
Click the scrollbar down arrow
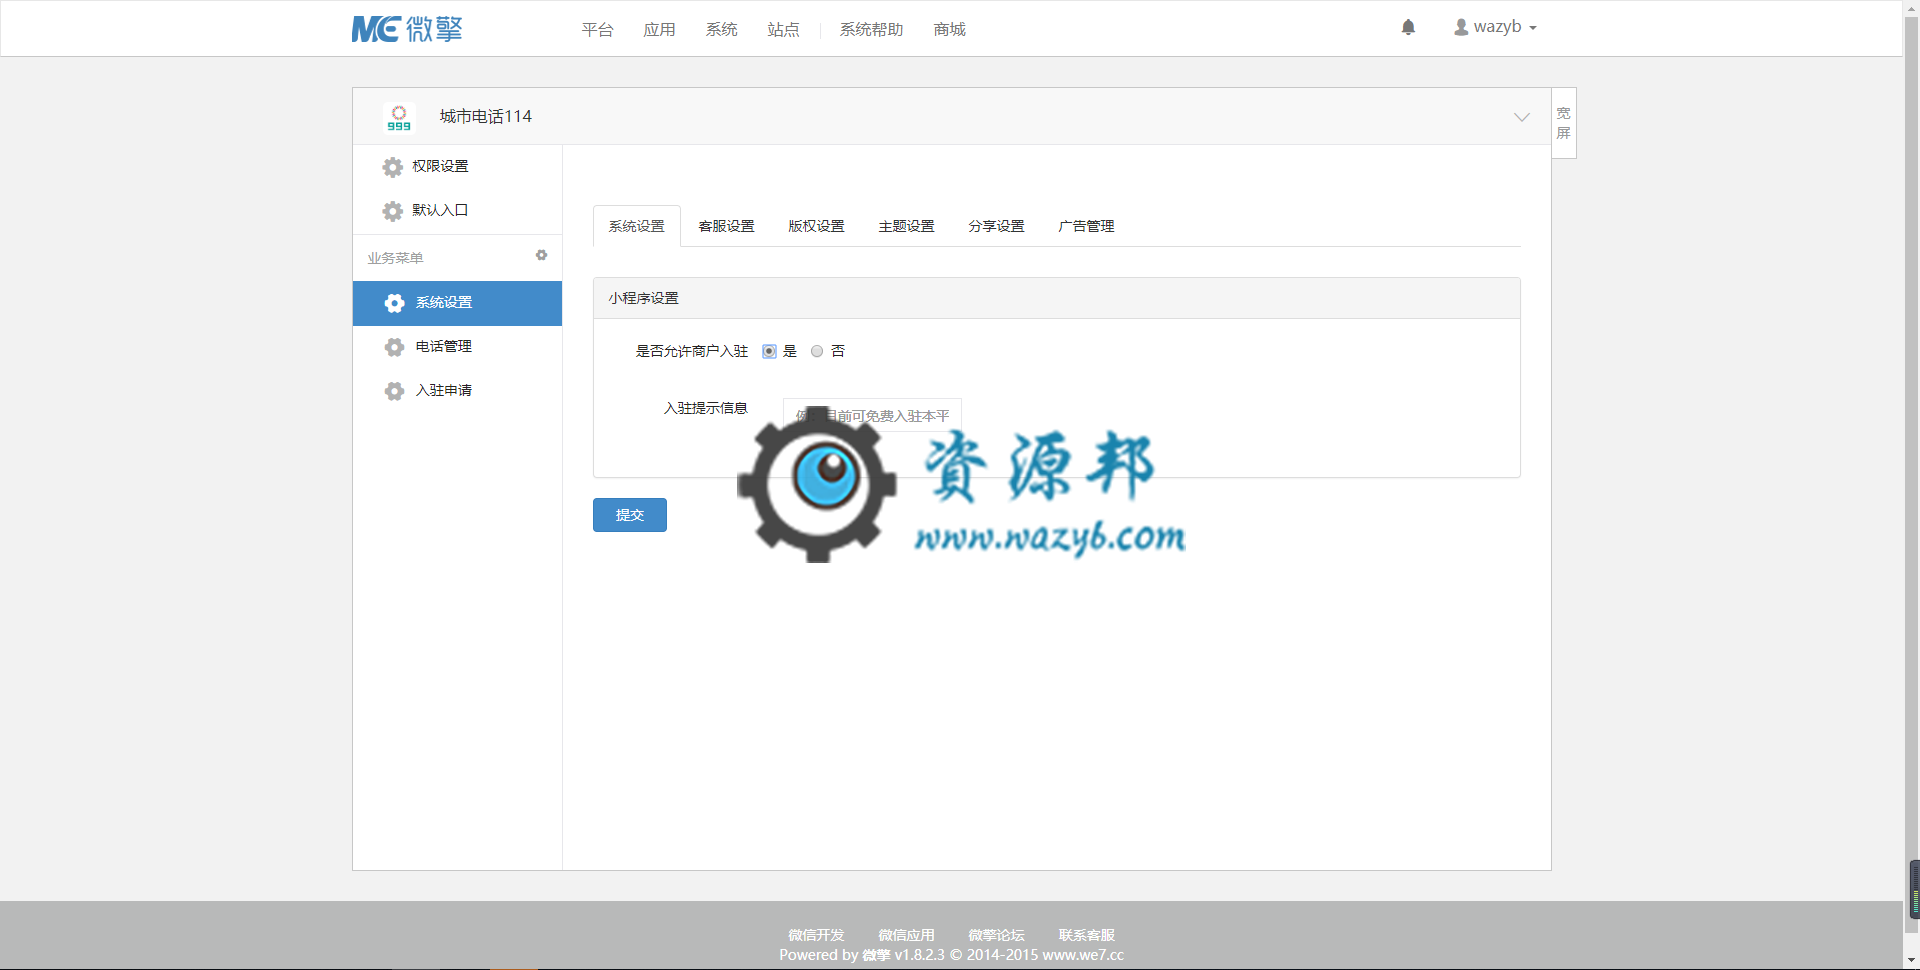[1912, 961]
